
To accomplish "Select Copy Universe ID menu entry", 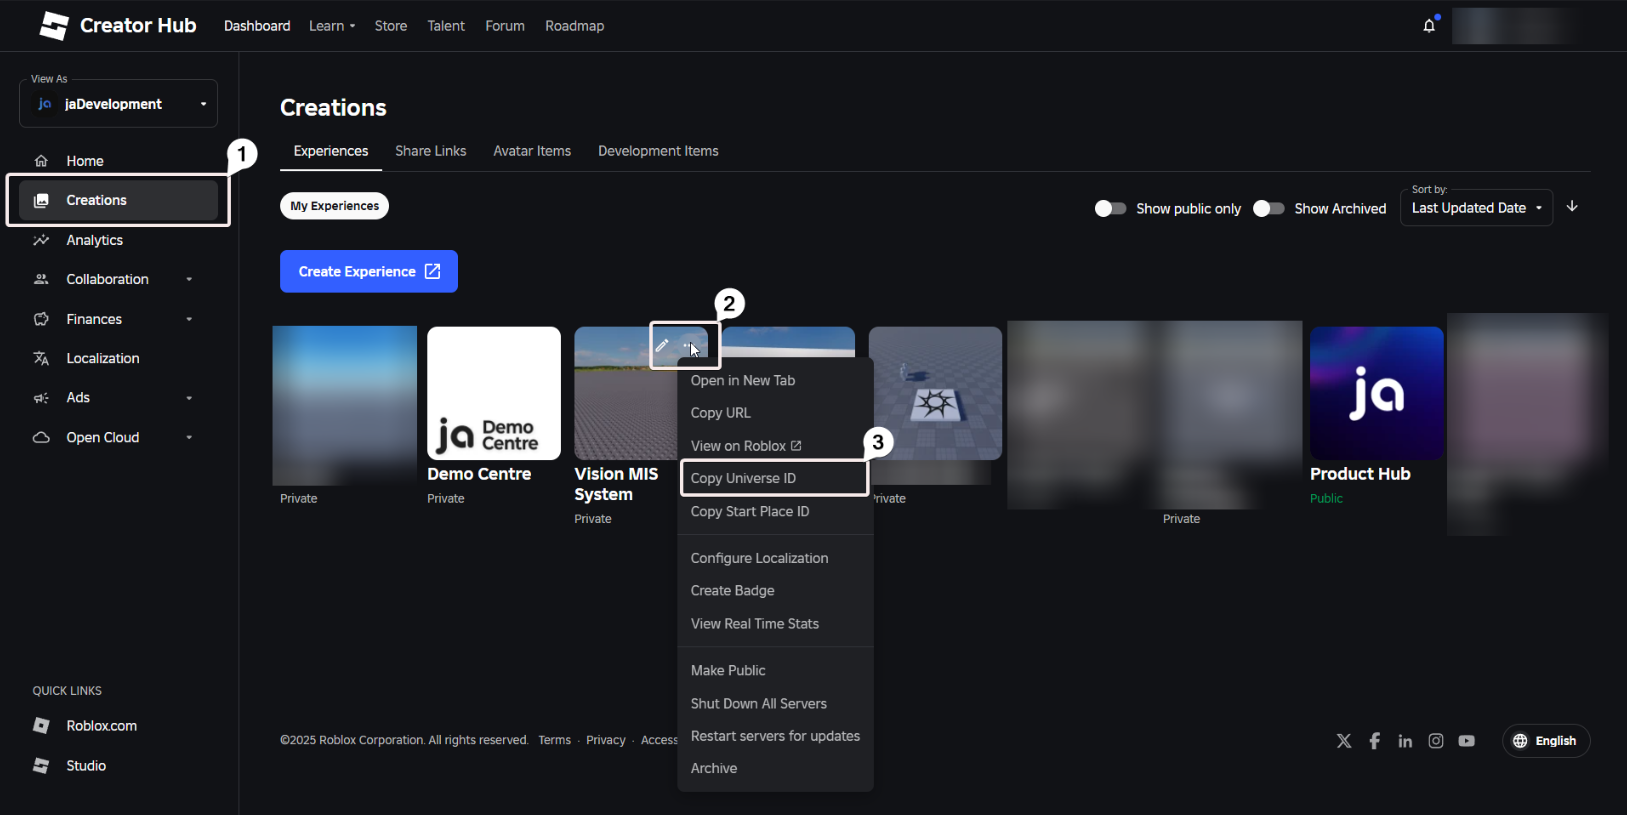I will pos(775,478).
